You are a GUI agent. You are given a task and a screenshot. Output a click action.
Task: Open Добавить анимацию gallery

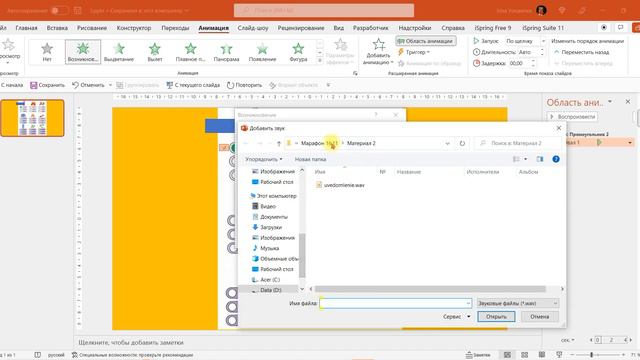click(378, 52)
